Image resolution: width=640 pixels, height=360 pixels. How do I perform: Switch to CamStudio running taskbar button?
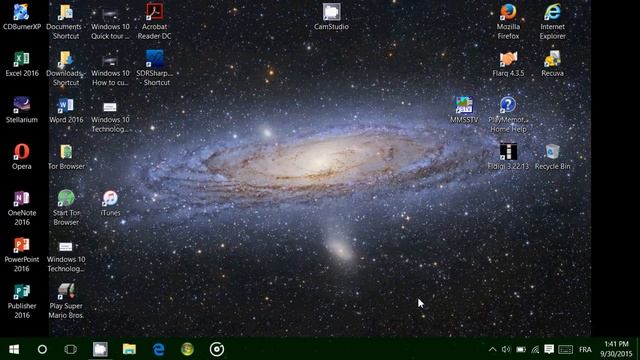tap(100, 349)
